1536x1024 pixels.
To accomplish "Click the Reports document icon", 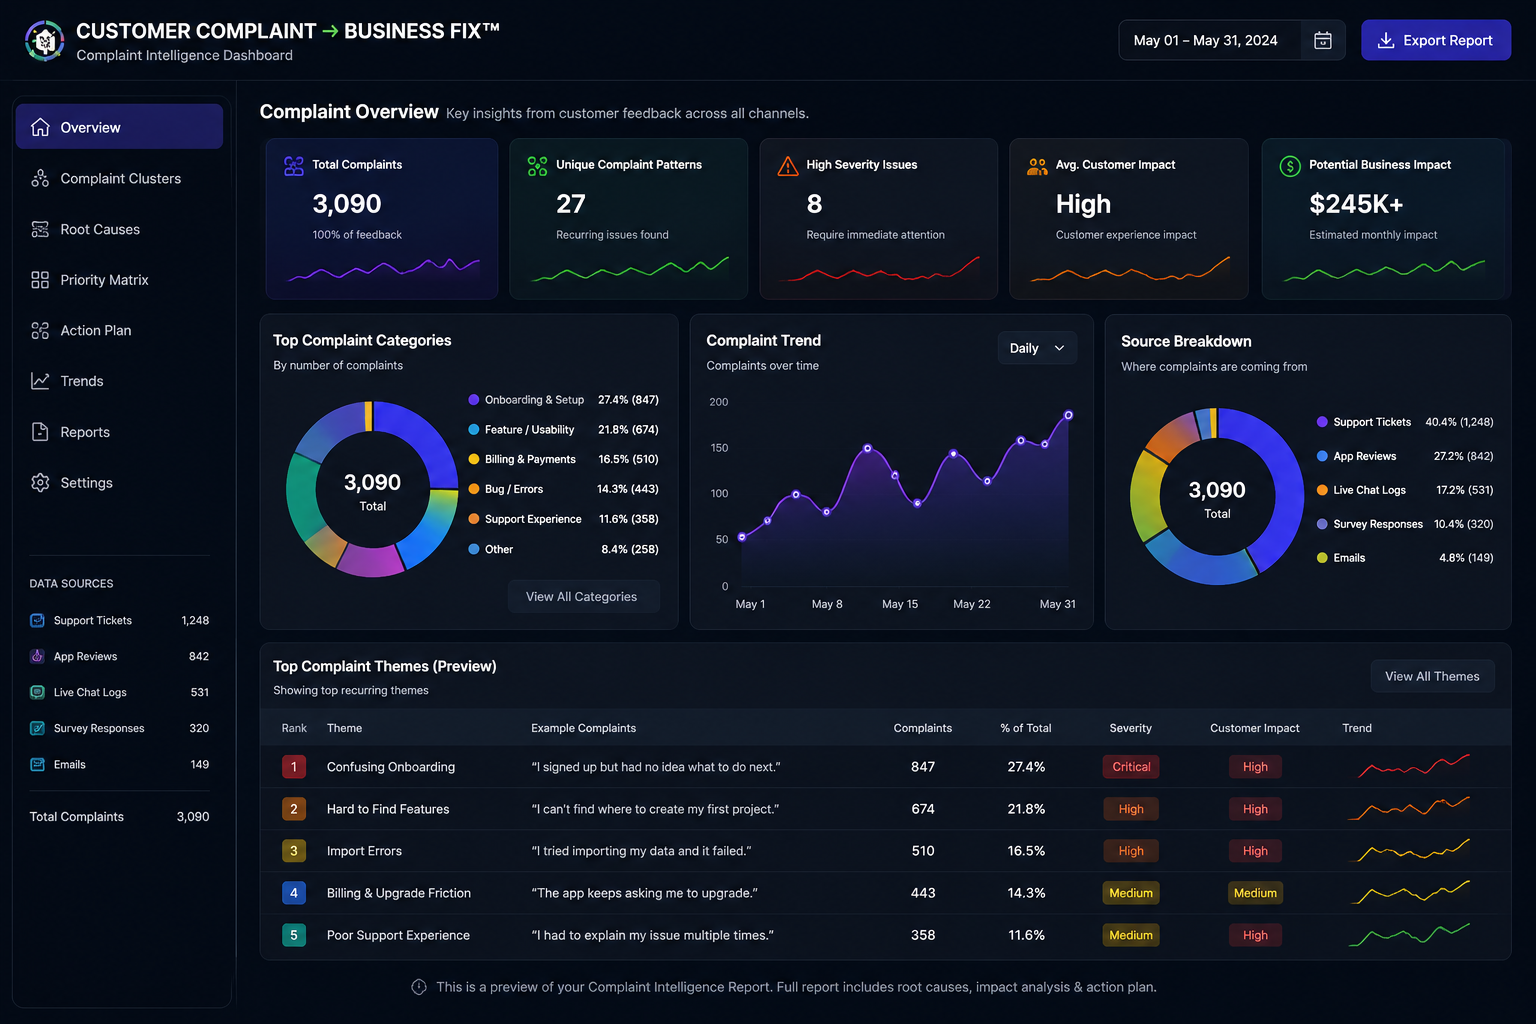I will tap(40, 432).
